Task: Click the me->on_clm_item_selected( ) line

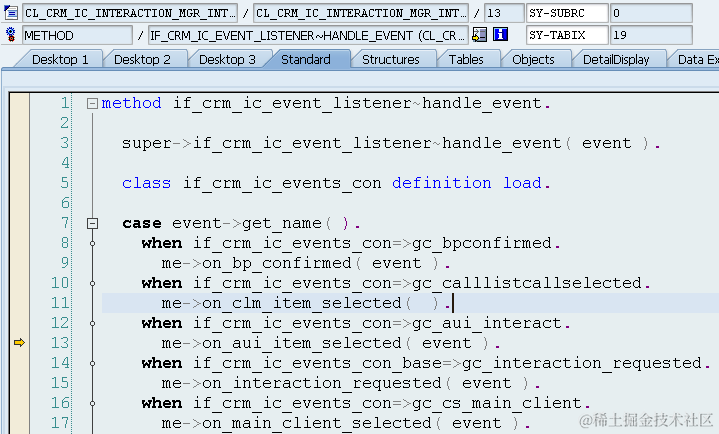Action: [306, 303]
